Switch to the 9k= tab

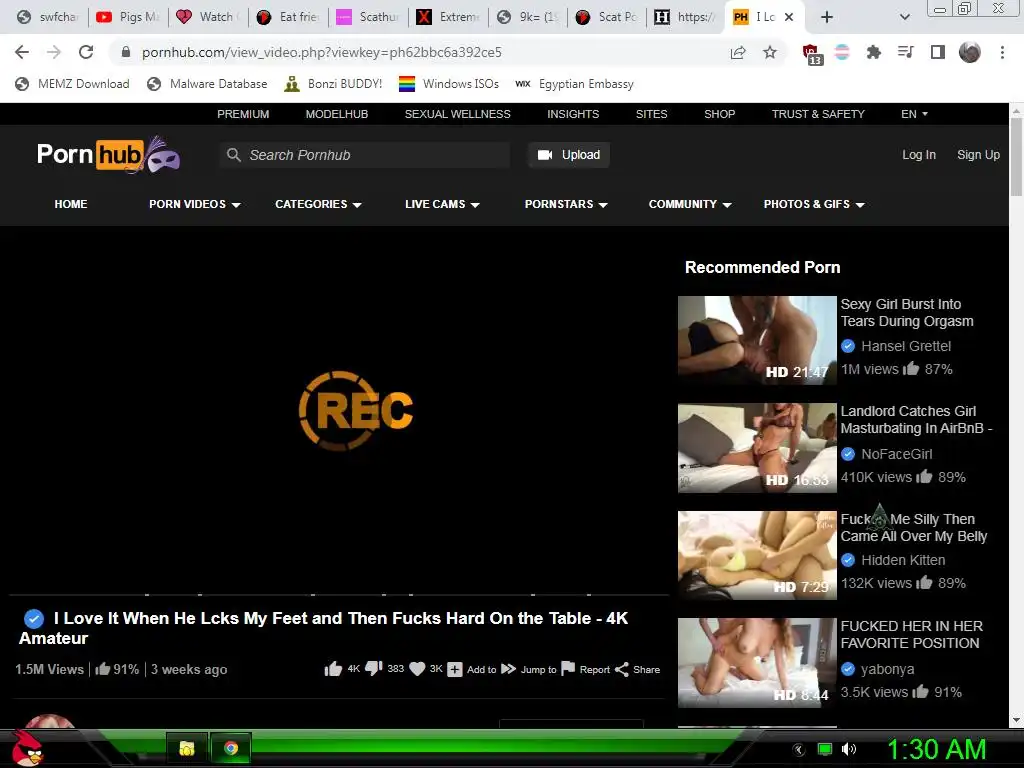(528, 17)
